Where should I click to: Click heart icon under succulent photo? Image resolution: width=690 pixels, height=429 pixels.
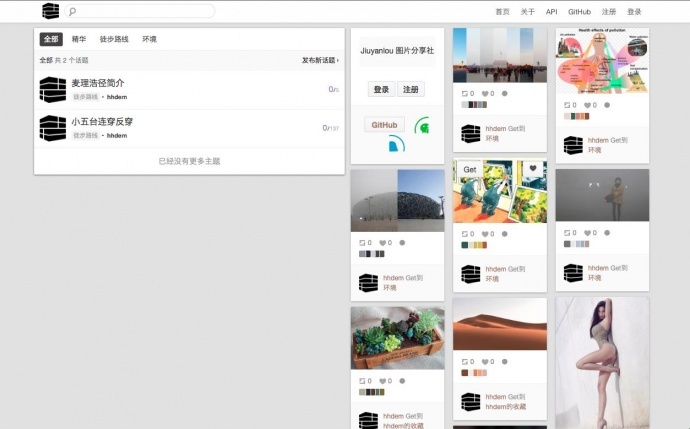[x=383, y=381]
